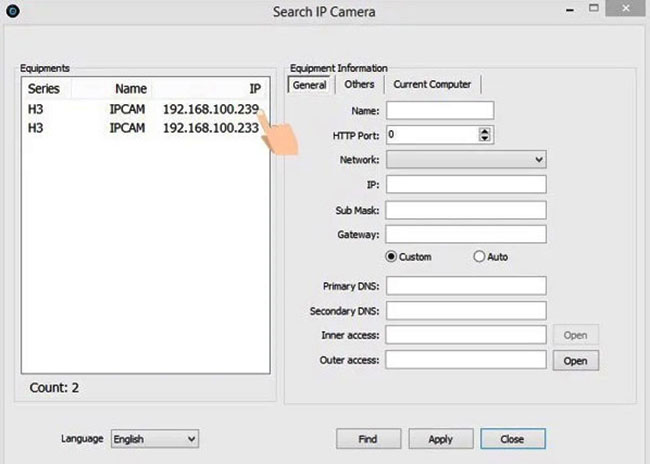
Task: Click the camera app icon in title bar
Action: tap(13, 11)
